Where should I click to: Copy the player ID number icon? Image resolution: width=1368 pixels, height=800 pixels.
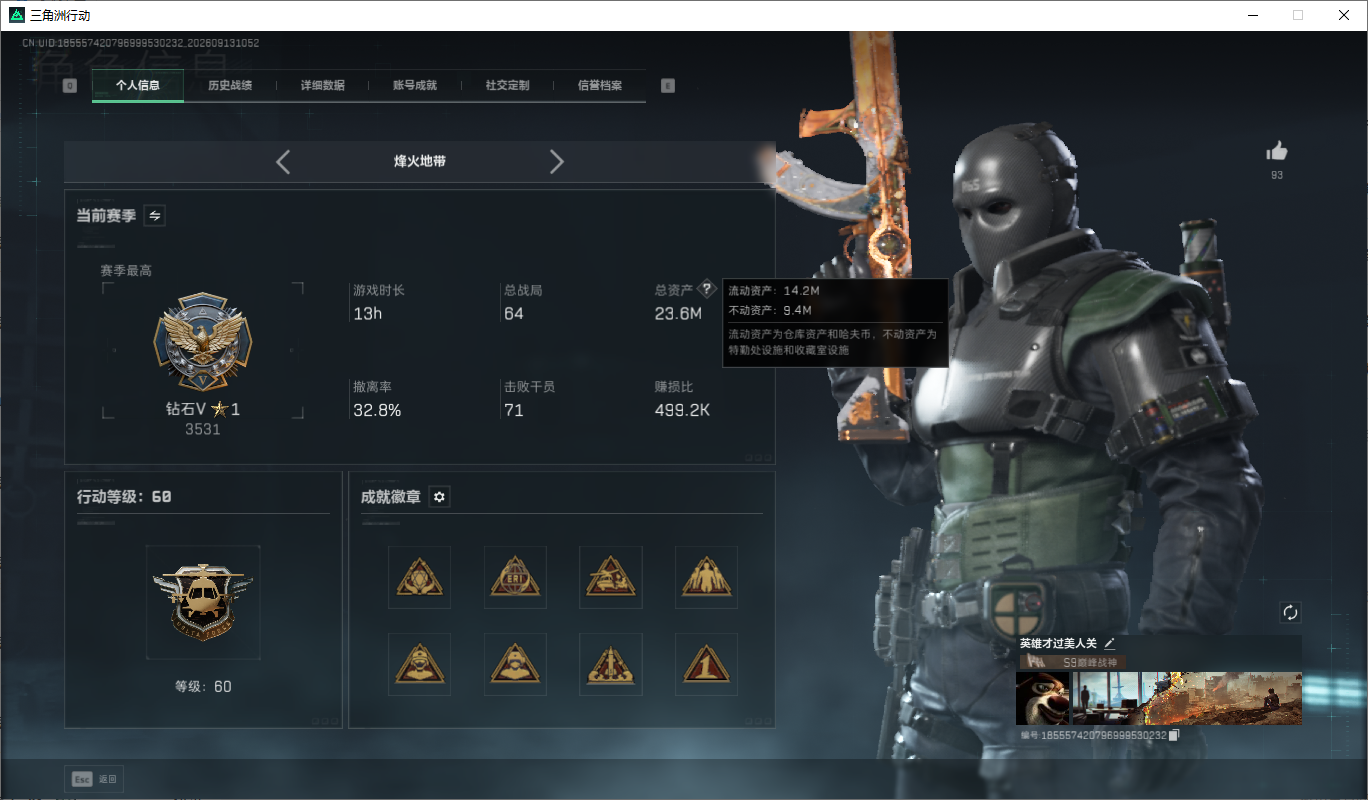(1175, 735)
